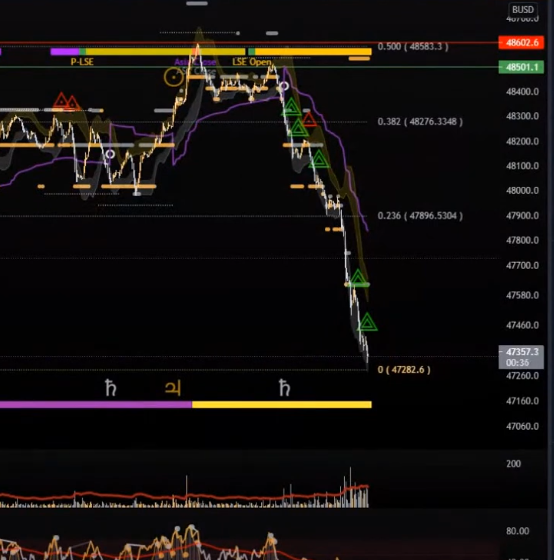Select the green 48501.1 price label
The image size is (554, 560).
(521, 67)
